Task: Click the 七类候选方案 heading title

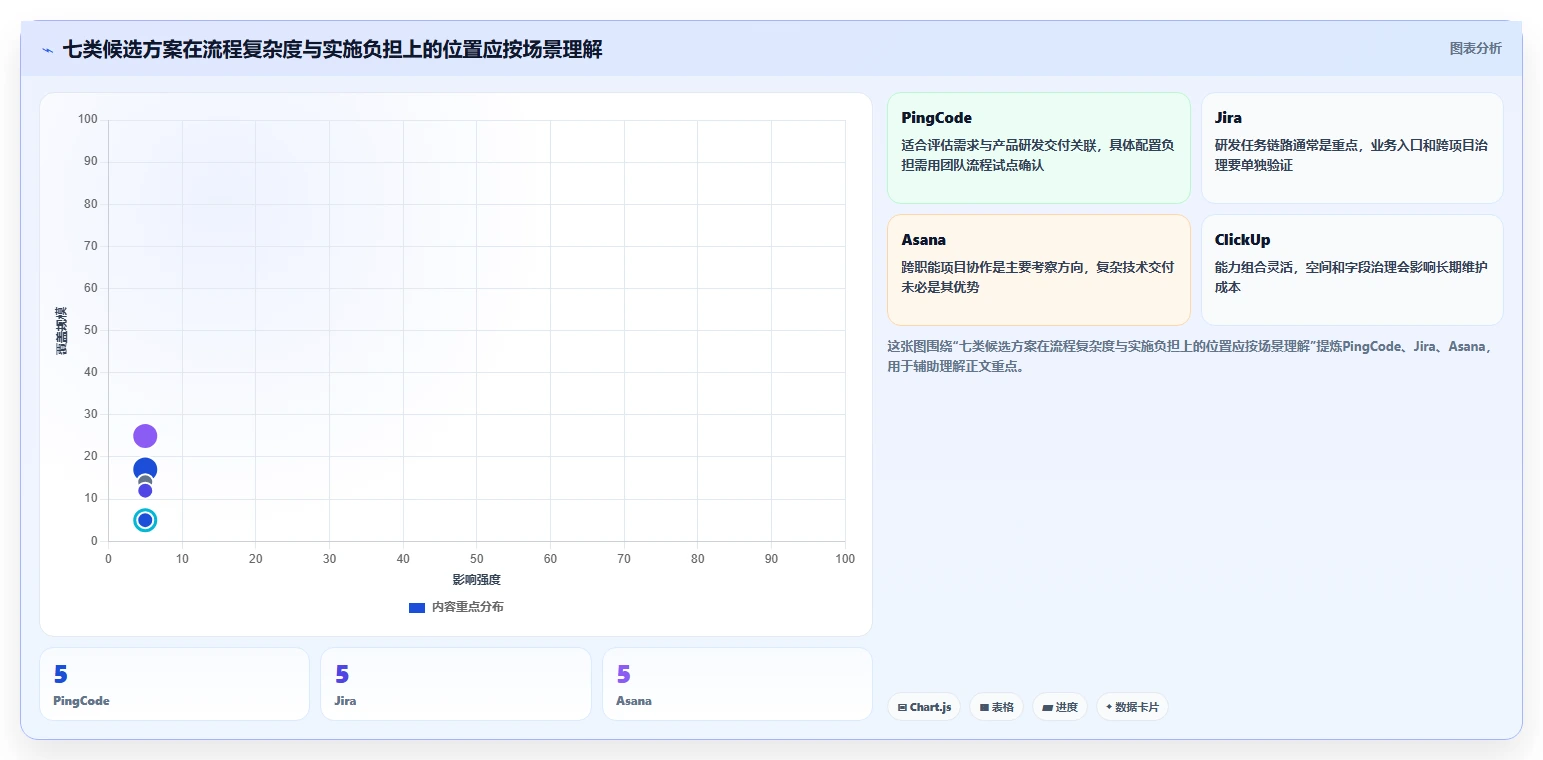Action: [332, 49]
